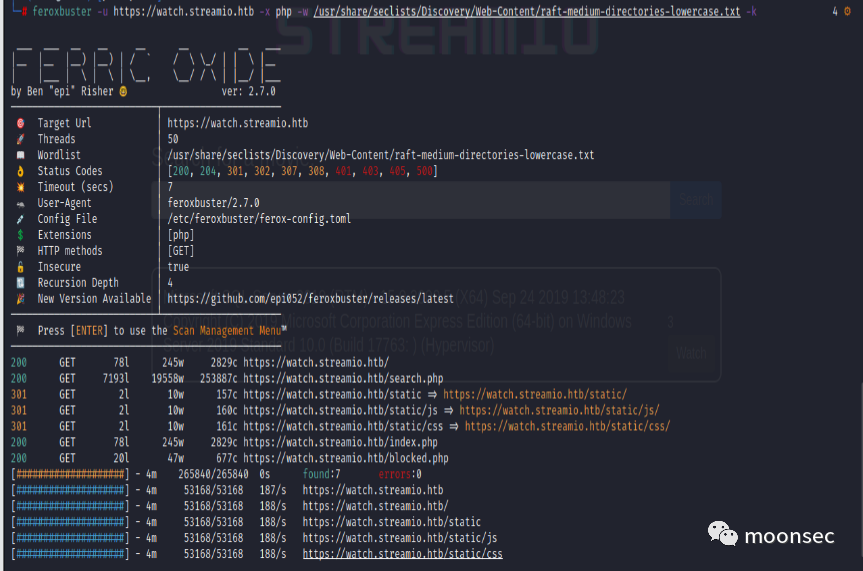Click the orange gear icon at top right
This screenshot has height=571, width=863.
[x=847, y=11]
